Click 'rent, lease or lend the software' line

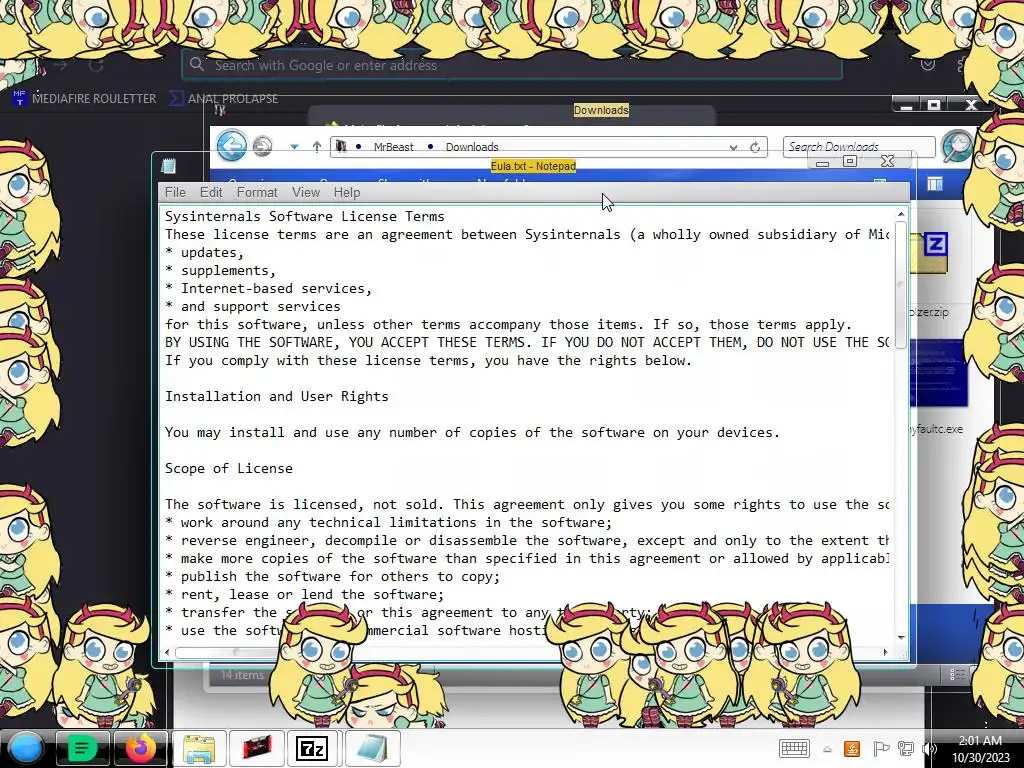click(304, 594)
